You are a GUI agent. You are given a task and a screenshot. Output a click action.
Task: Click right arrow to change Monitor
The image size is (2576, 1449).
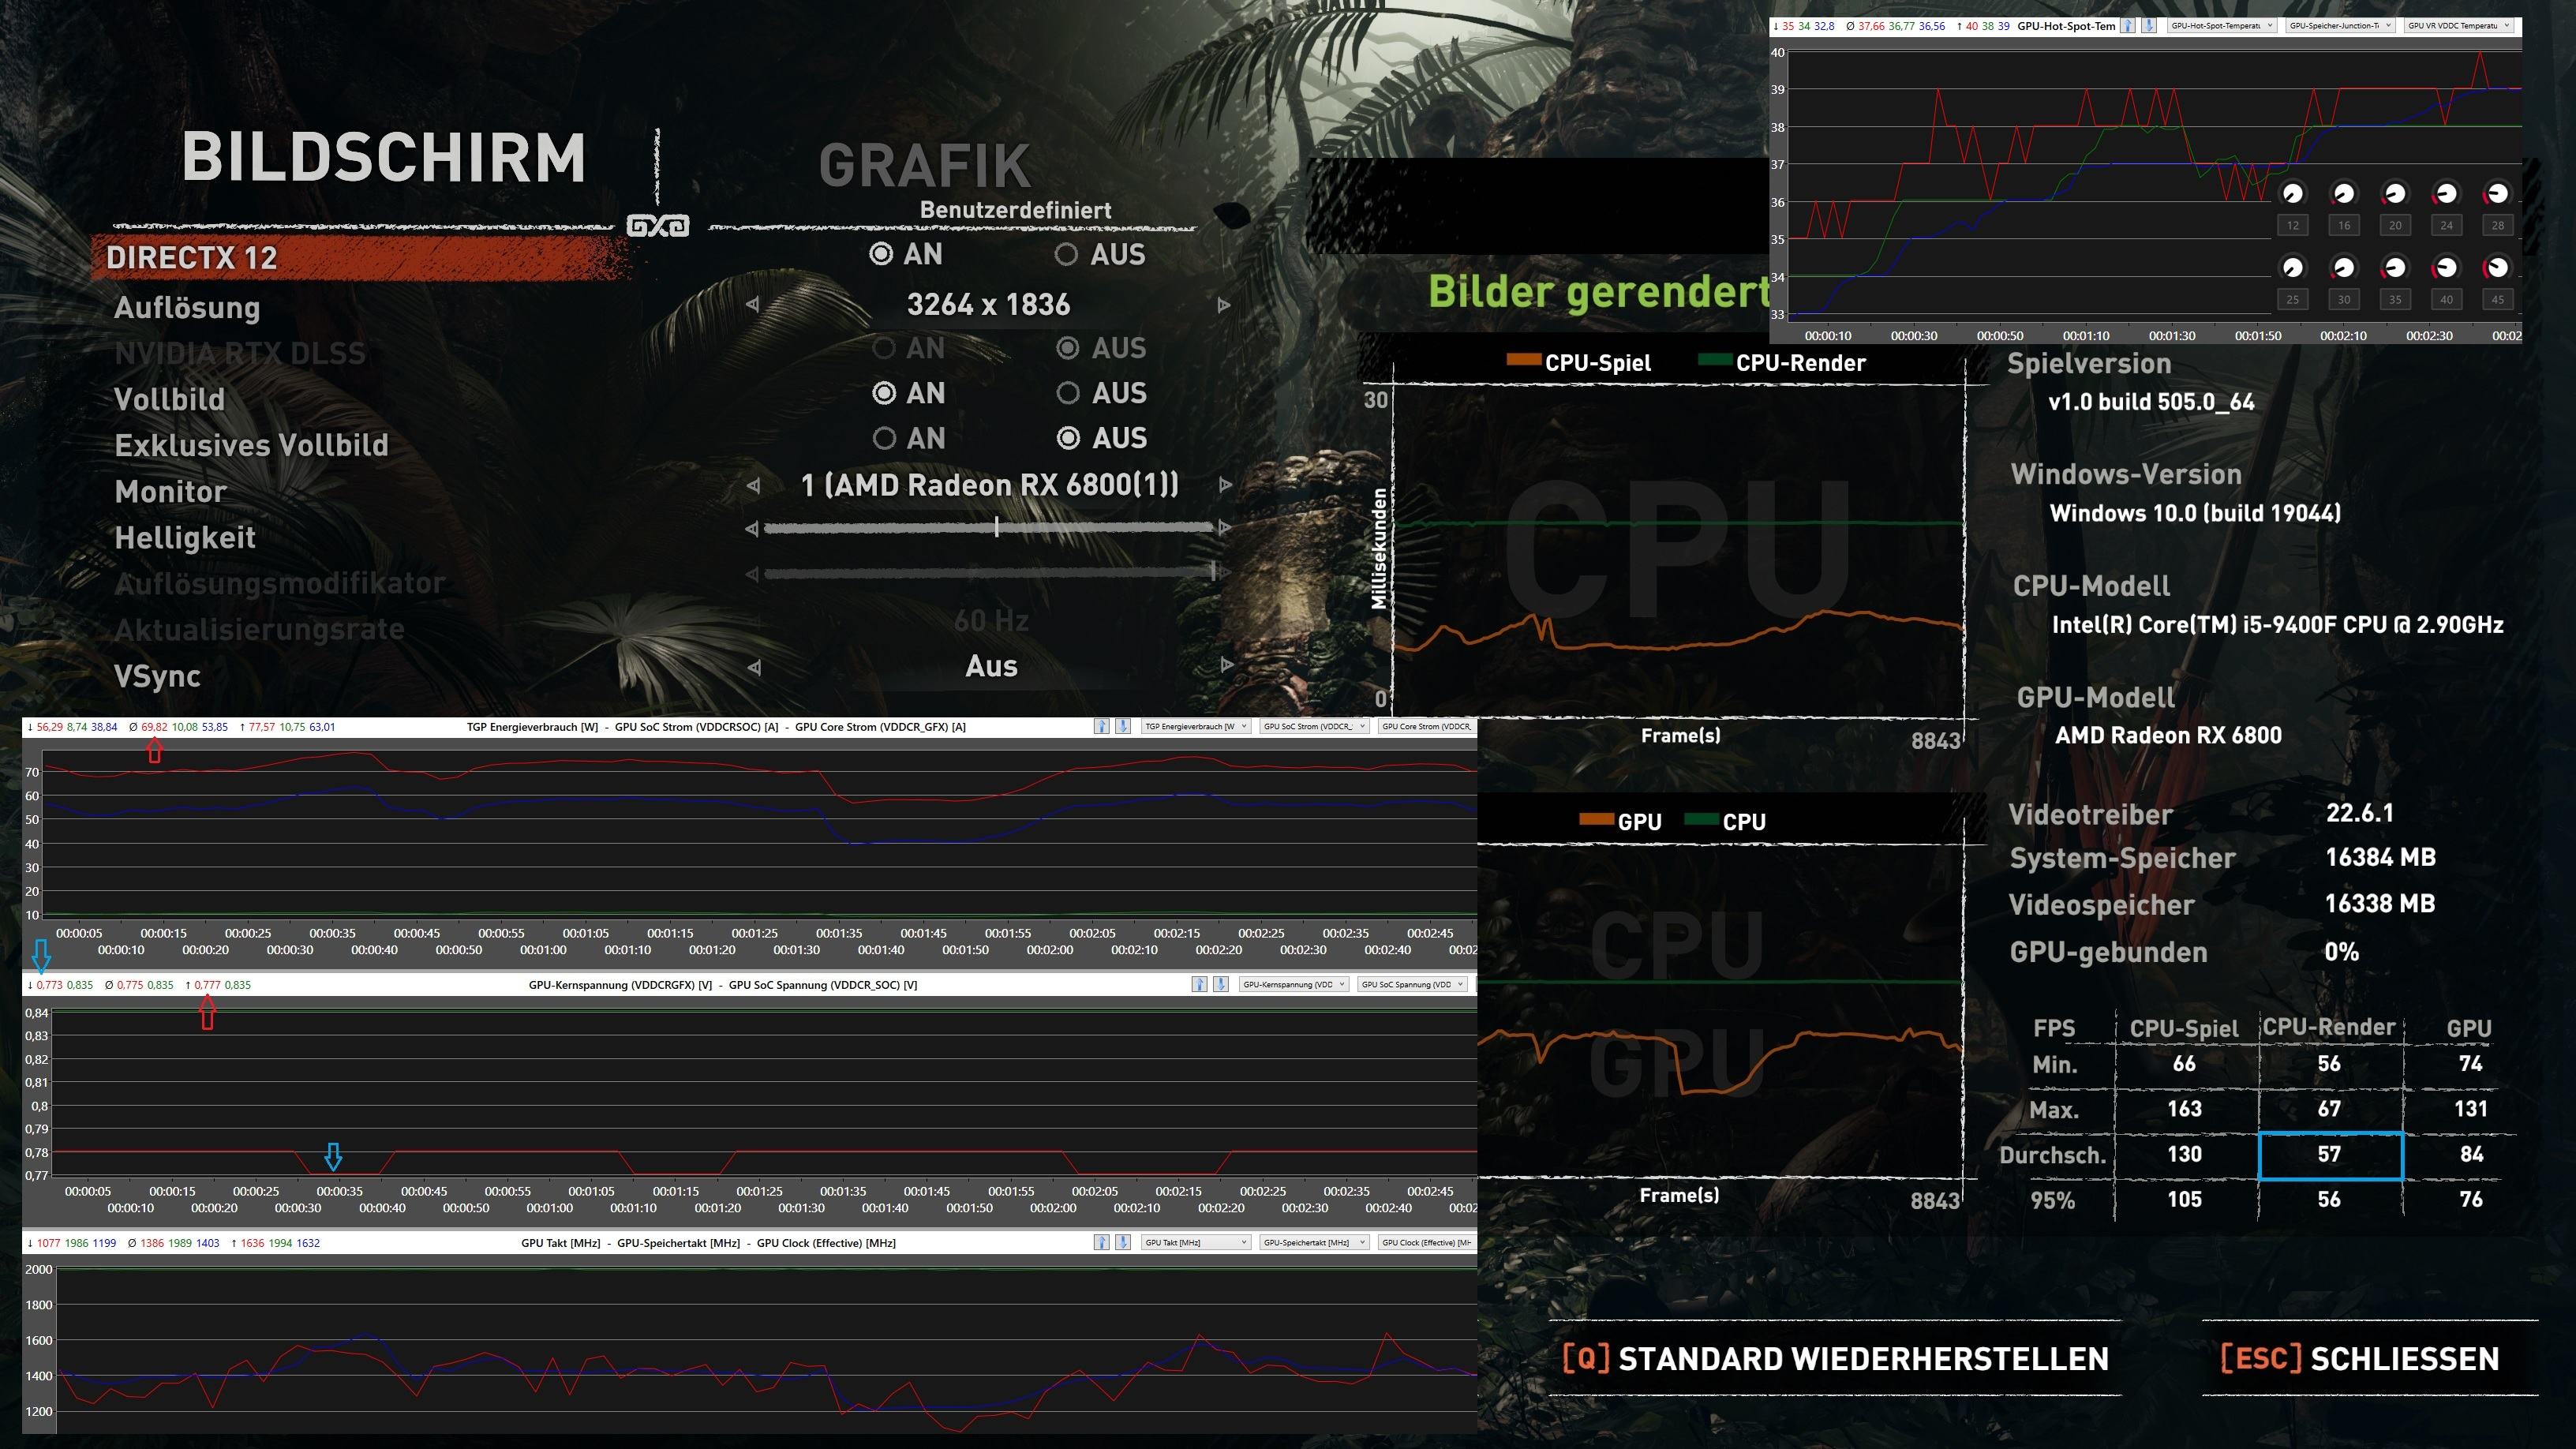(x=1224, y=485)
